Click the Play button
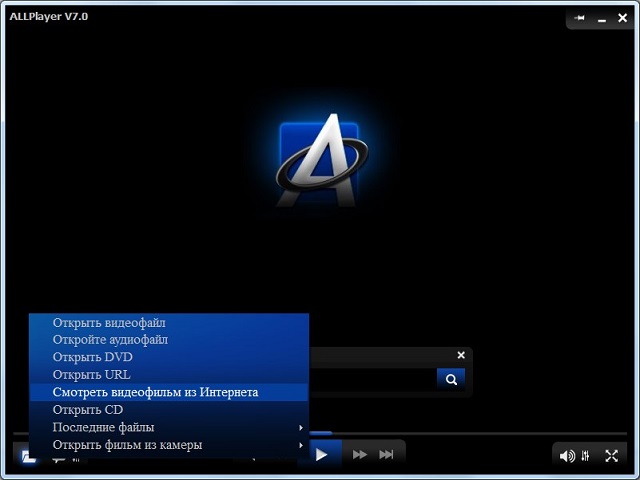Screen dimensions: 640x480 322,454
